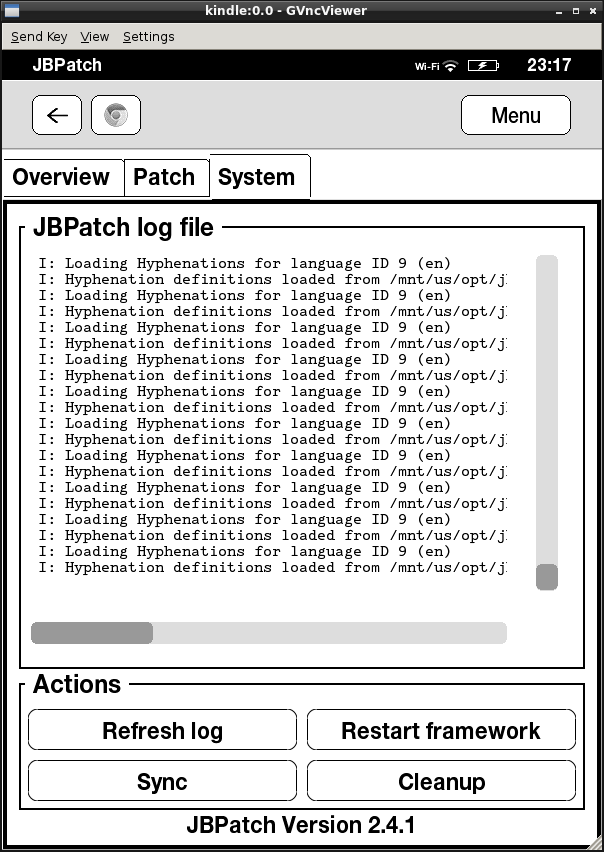The width and height of the screenshot is (604, 852).
Task: Click the 23:17 clock in status bar
Action: click(x=549, y=65)
